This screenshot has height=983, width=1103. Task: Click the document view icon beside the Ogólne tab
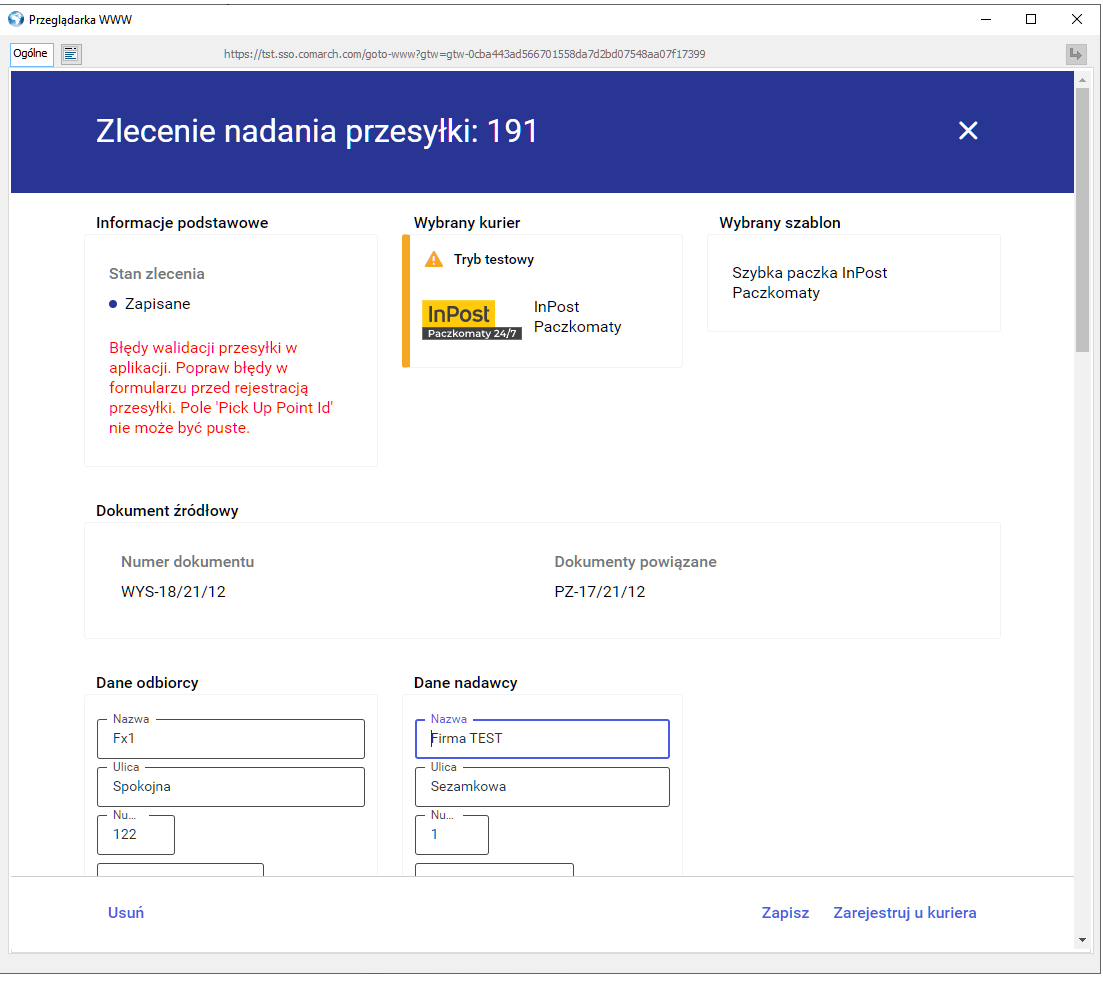pyautogui.click(x=71, y=53)
